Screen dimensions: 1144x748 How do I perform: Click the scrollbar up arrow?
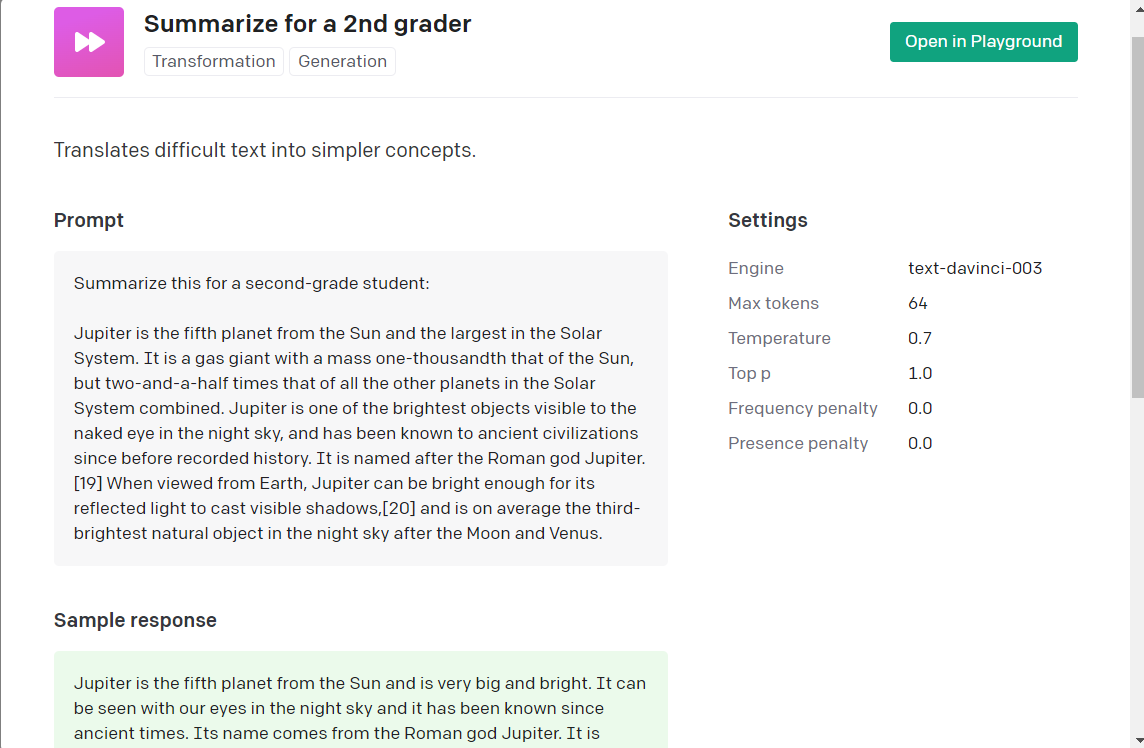click(x=1137, y=7)
